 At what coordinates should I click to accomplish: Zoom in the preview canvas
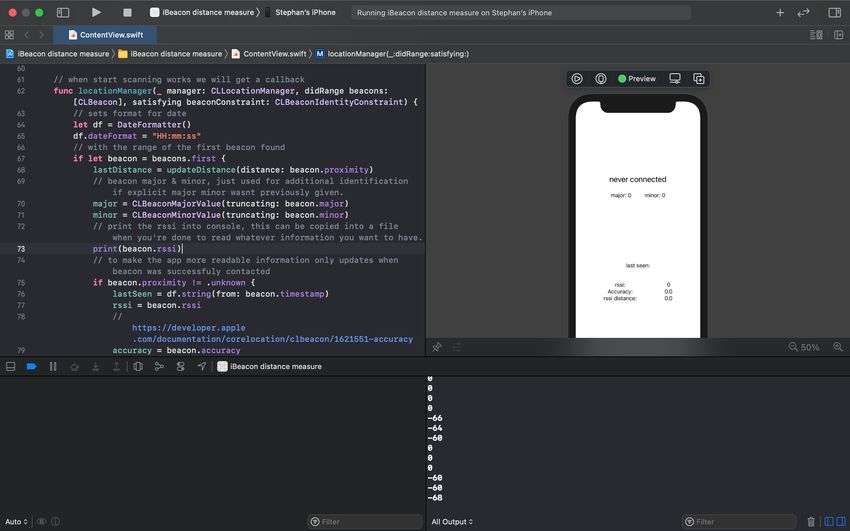point(838,347)
